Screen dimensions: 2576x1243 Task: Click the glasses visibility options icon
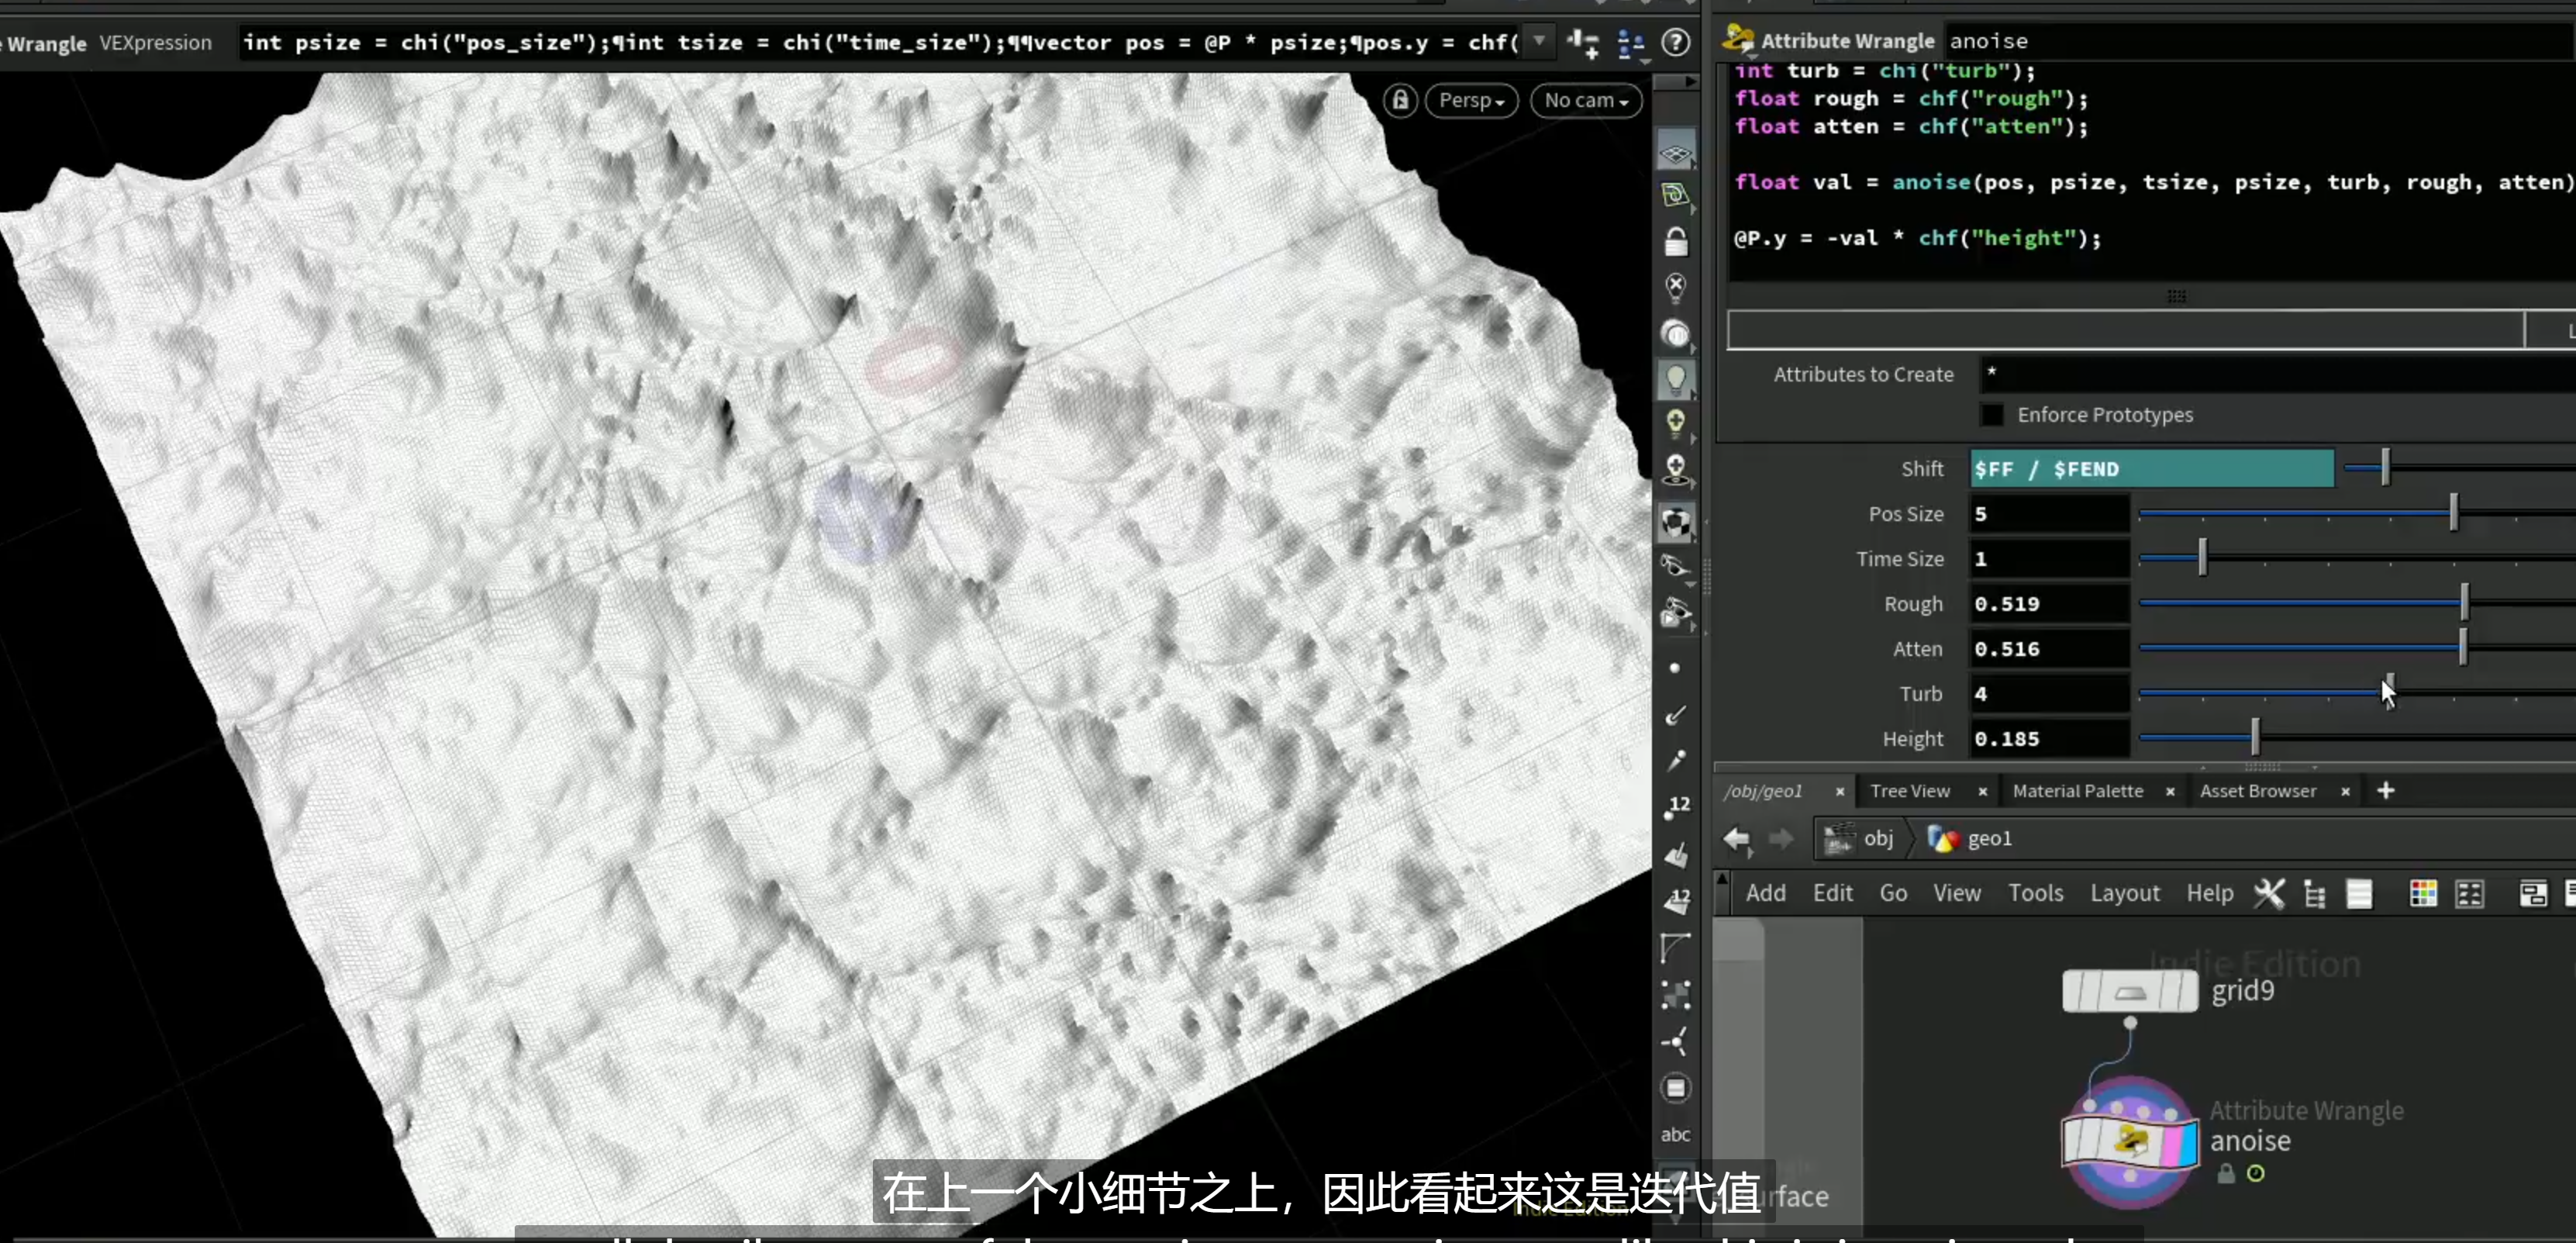click(x=1676, y=567)
